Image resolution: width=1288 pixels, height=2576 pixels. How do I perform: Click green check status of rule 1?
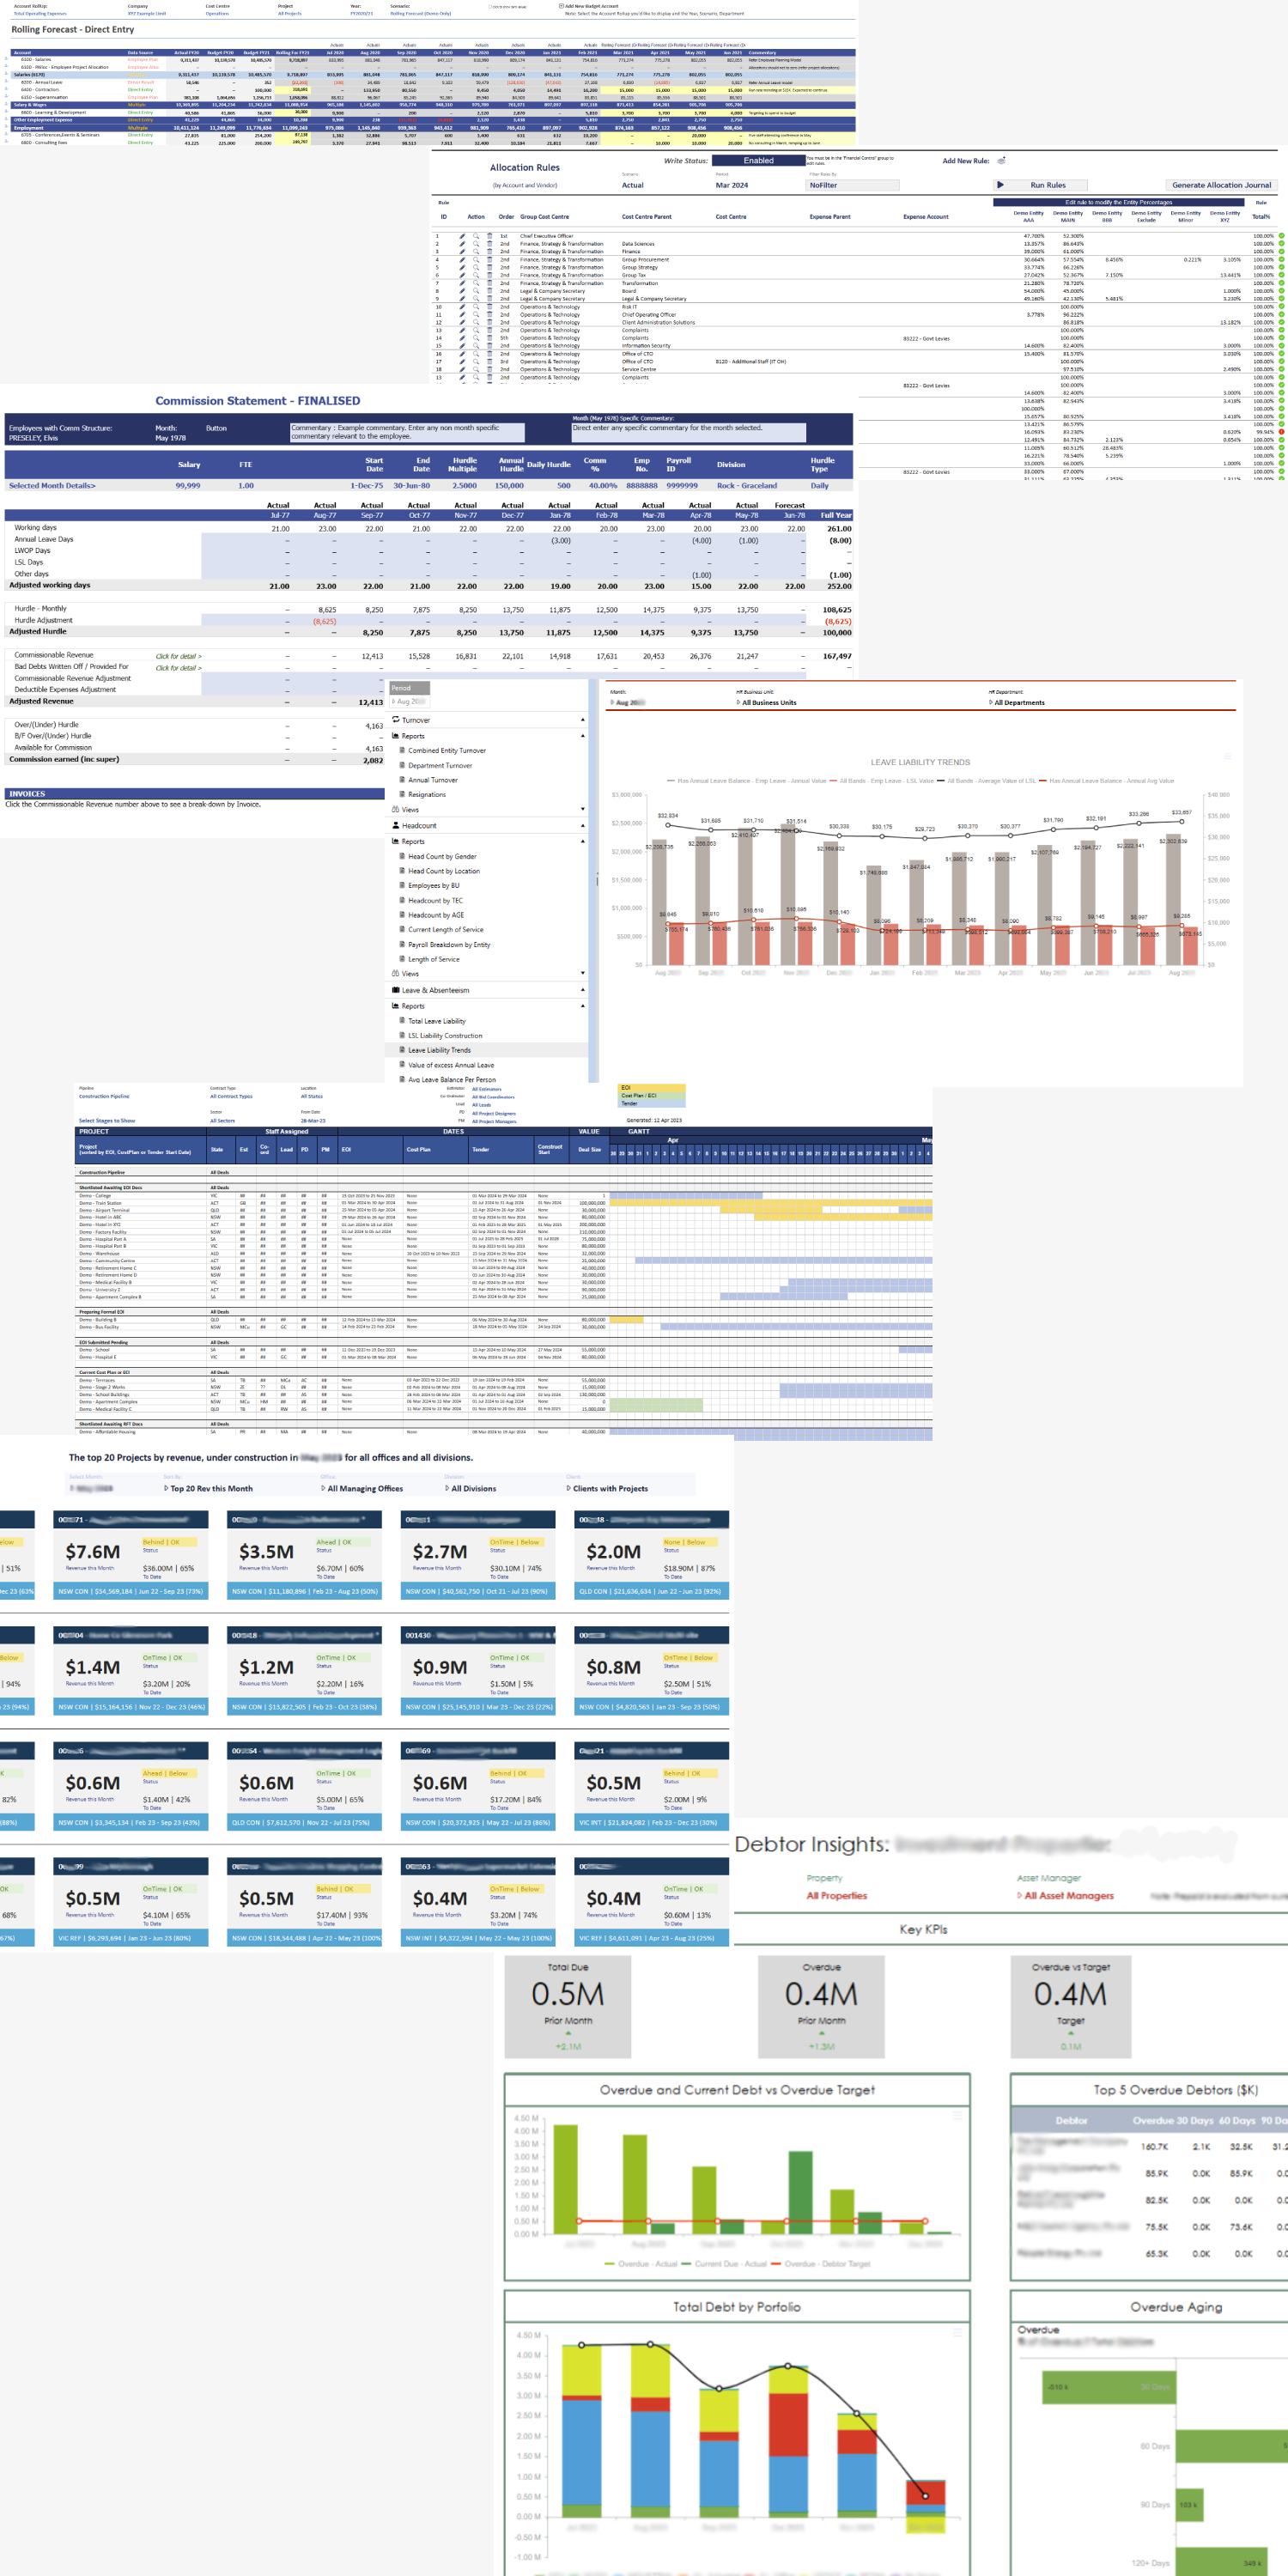(1281, 236)
